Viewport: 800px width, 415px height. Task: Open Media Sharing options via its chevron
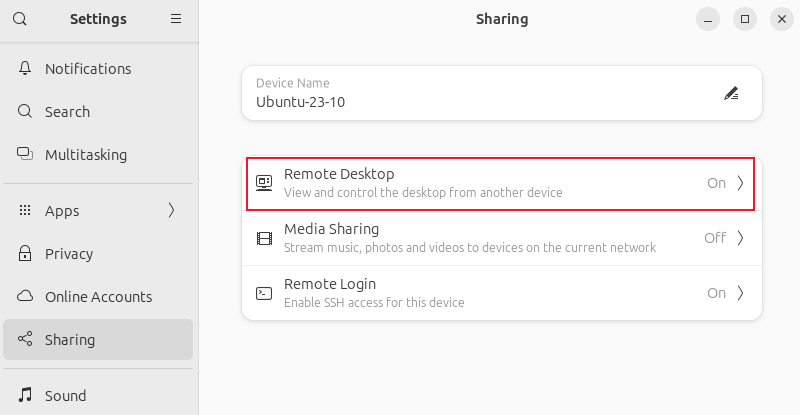pyautogui.click(x=740, y=238)
